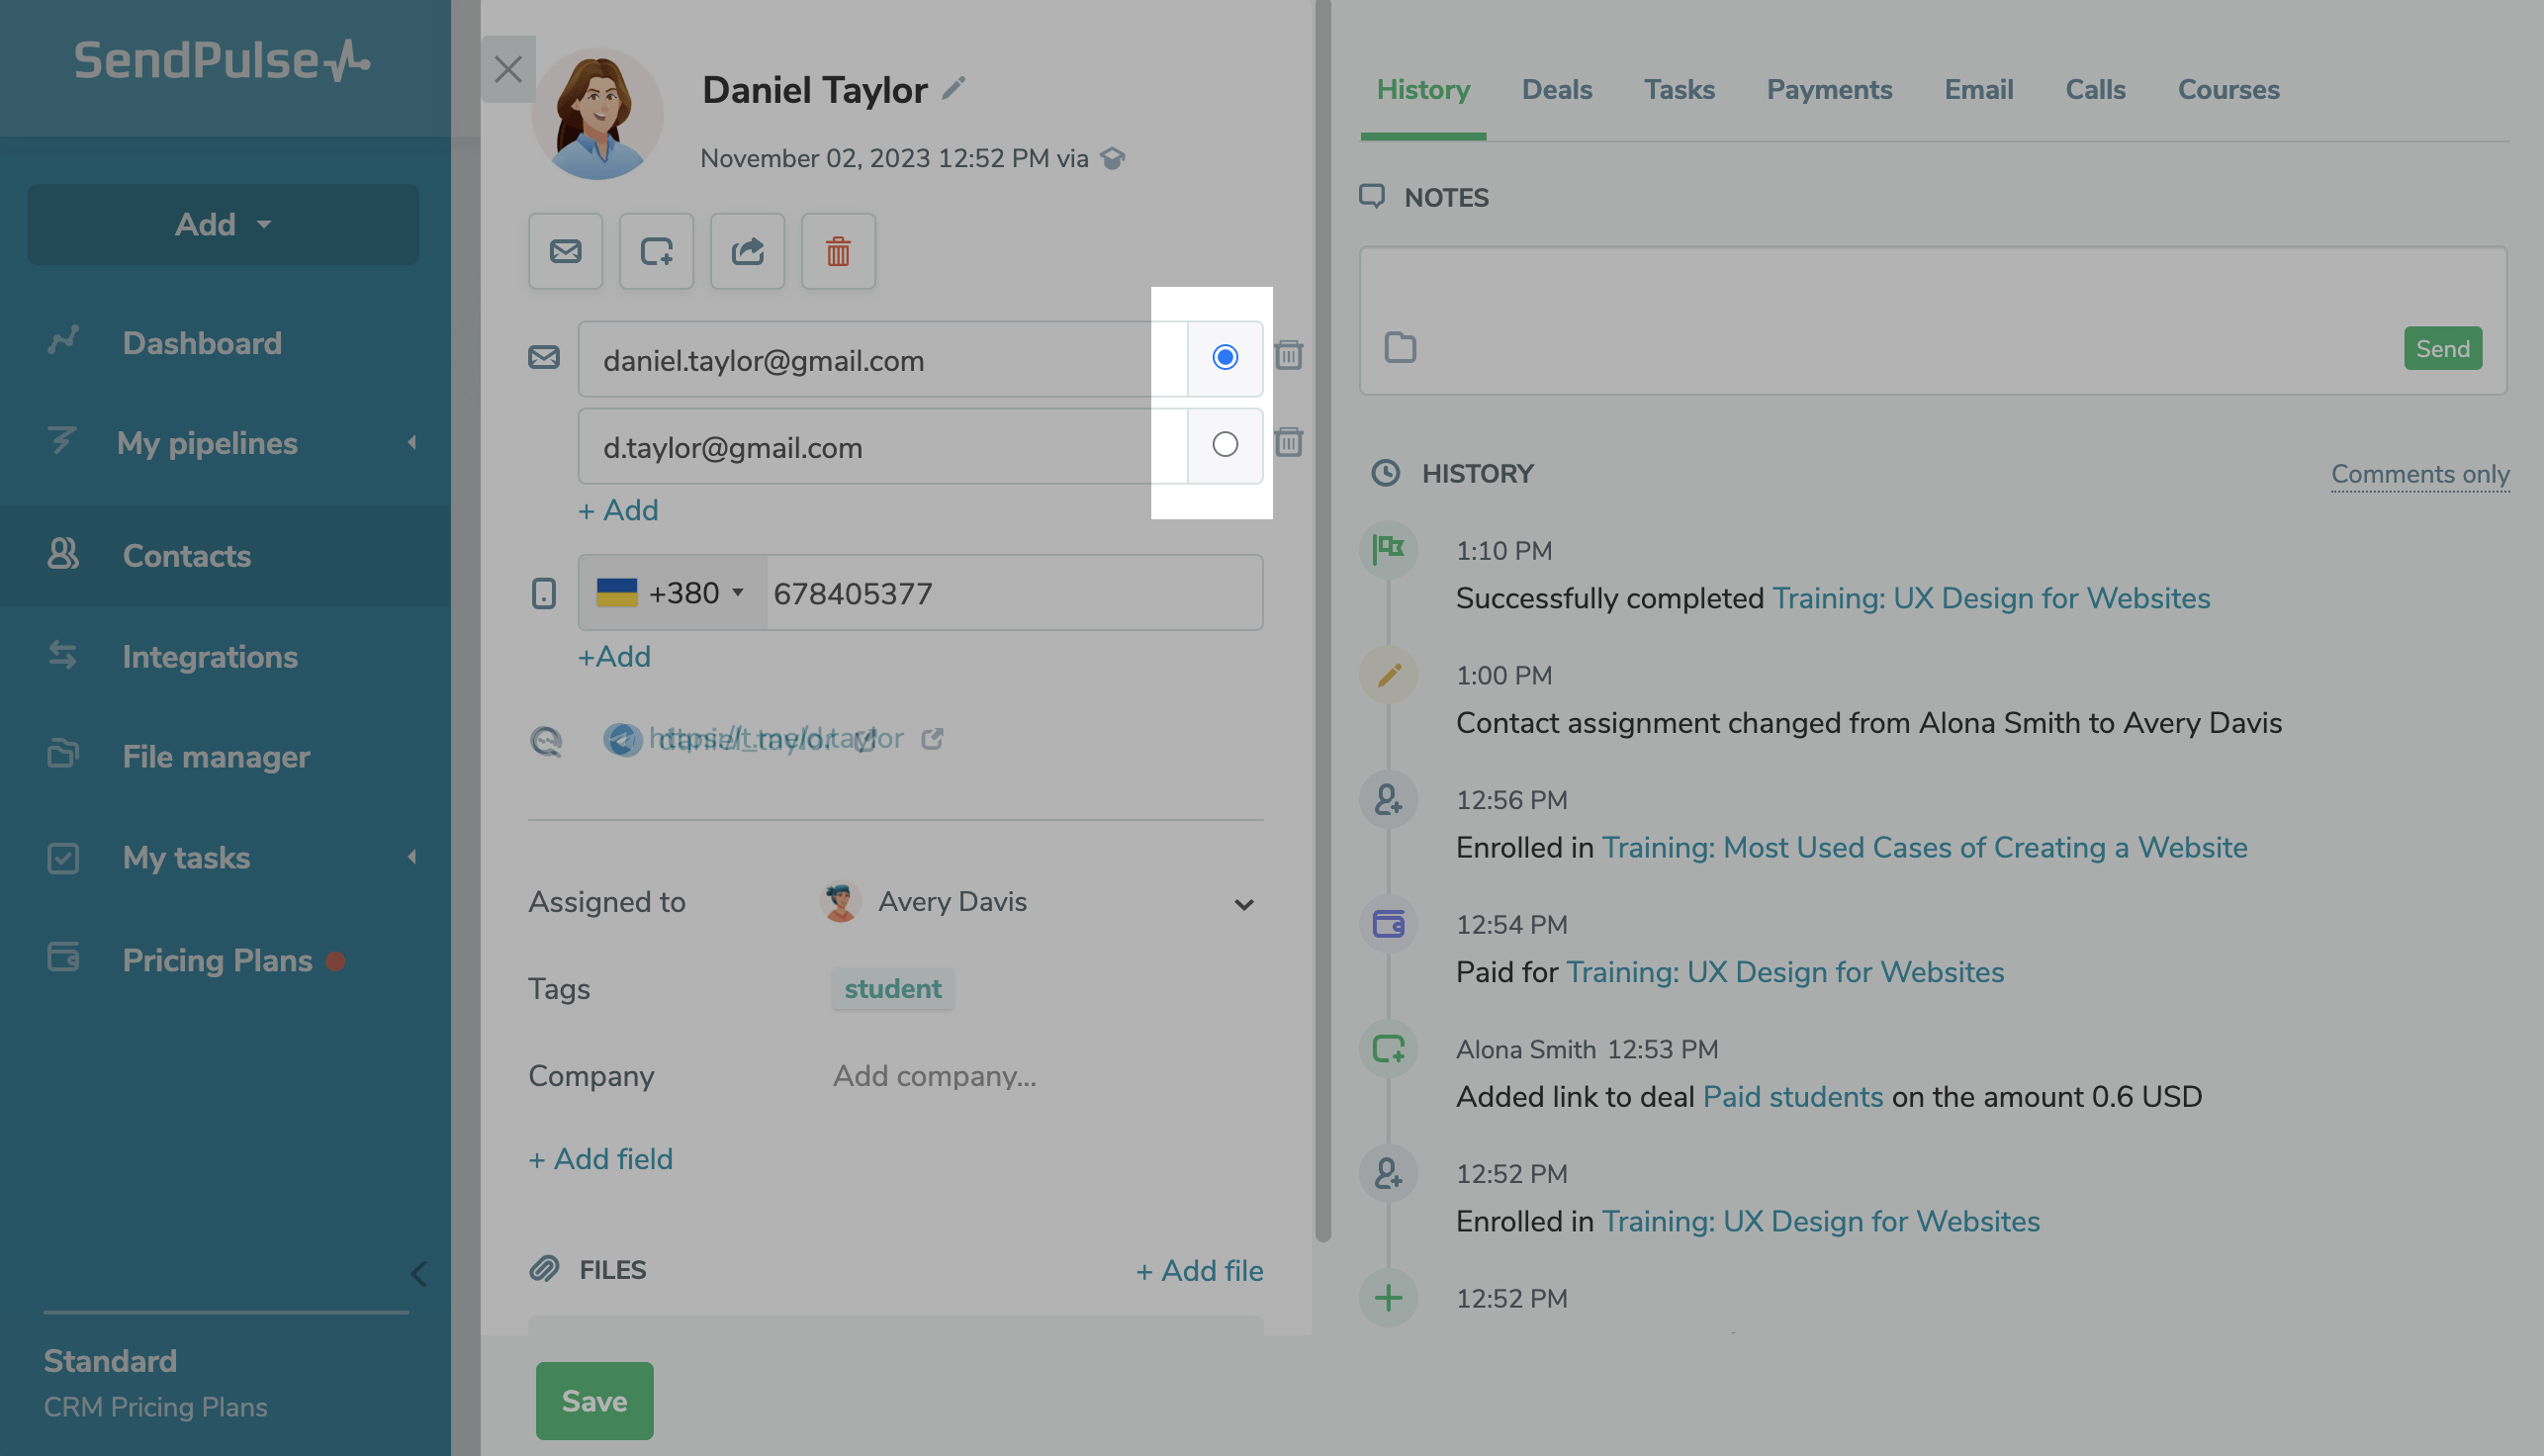Screen dimensions: 2544x1456
Task: Select daniel.taylor@gmail.com as primary email radio
Action: (x=1224, y=357)
